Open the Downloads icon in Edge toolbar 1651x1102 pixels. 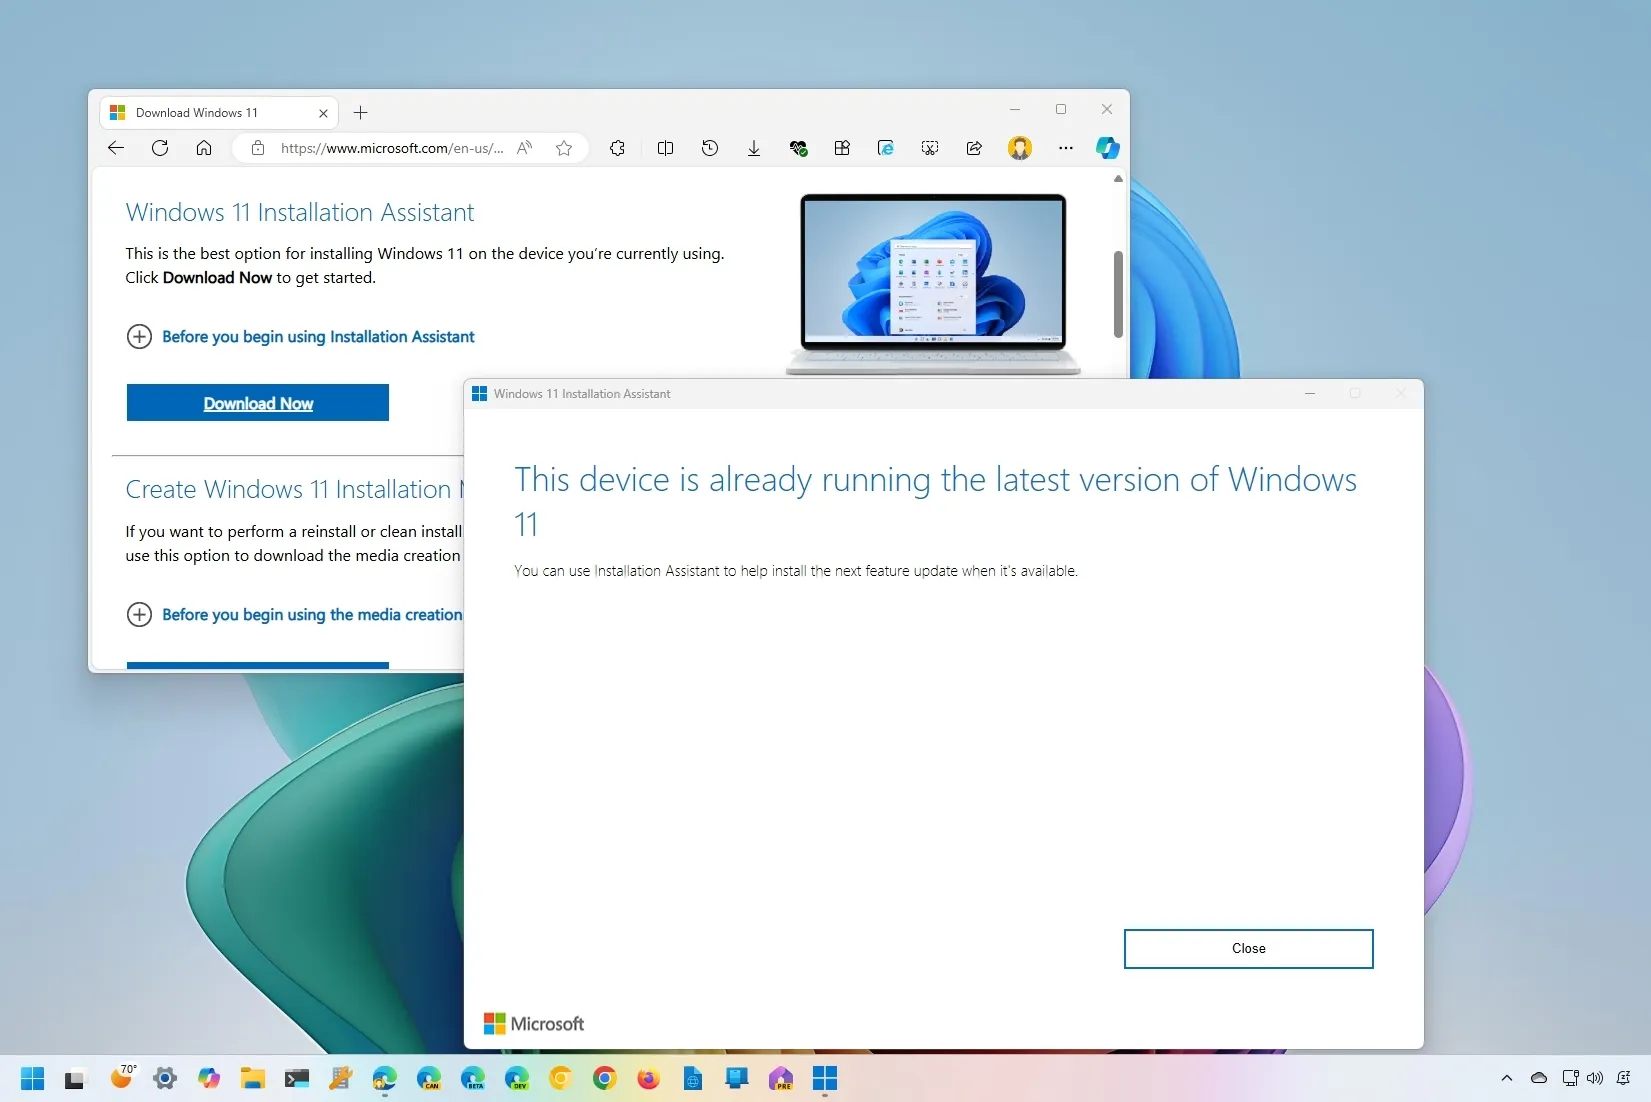pos(754,148)
